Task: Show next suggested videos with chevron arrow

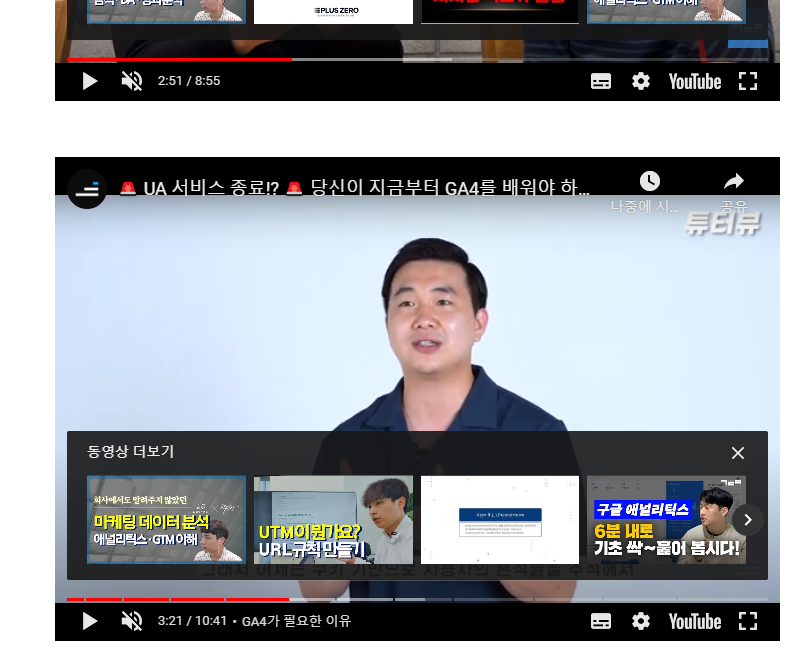Action: [747, 520]
